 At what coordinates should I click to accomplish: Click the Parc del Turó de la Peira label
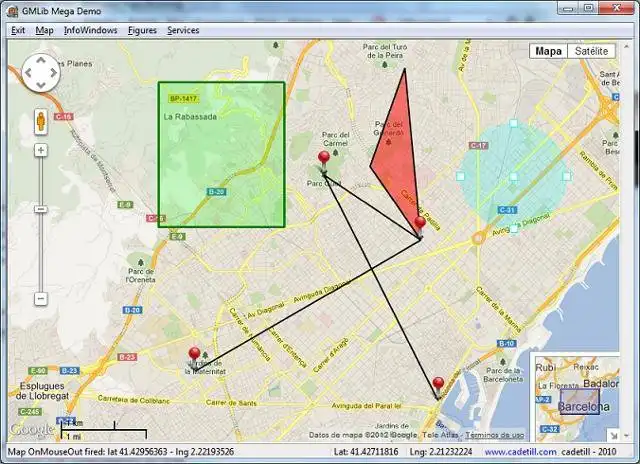(384, 51)
